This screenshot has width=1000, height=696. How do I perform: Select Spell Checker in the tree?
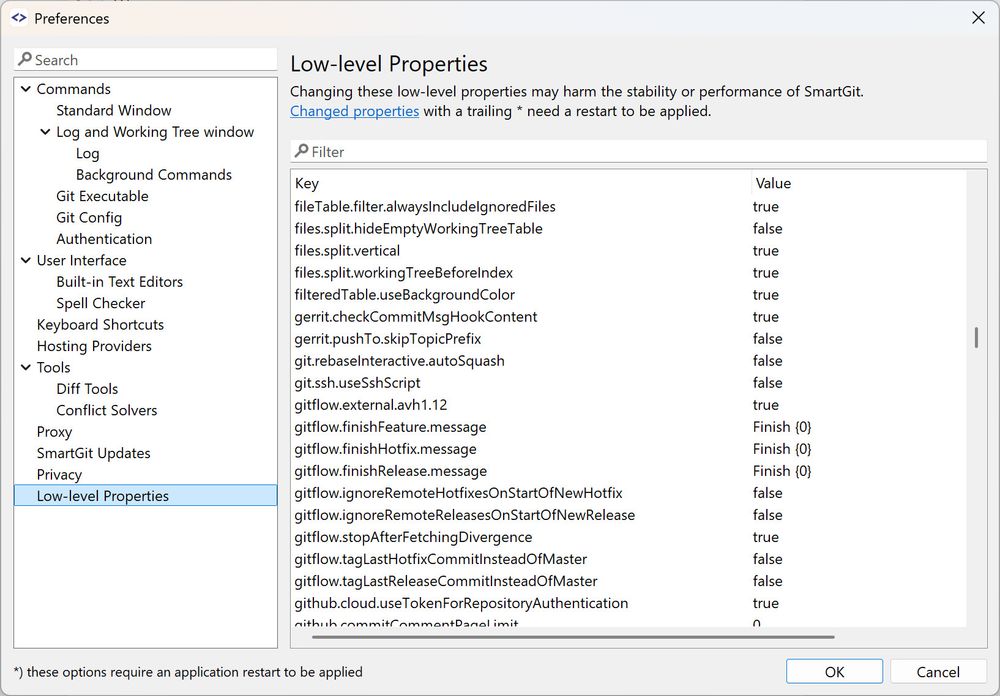pyautogui.click(x=101, y=303)
